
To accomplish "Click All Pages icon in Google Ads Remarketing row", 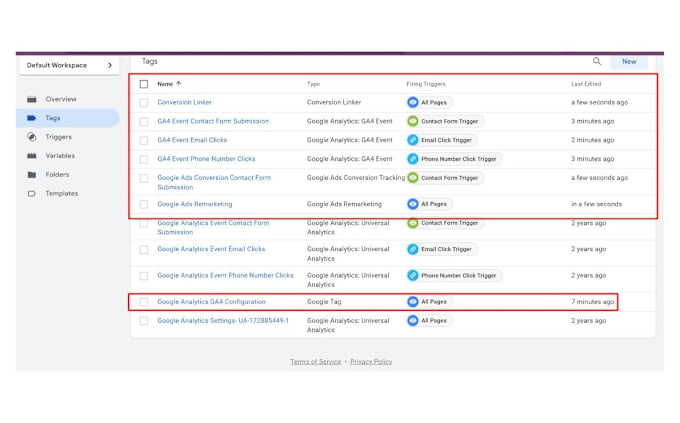I will 413,204.
